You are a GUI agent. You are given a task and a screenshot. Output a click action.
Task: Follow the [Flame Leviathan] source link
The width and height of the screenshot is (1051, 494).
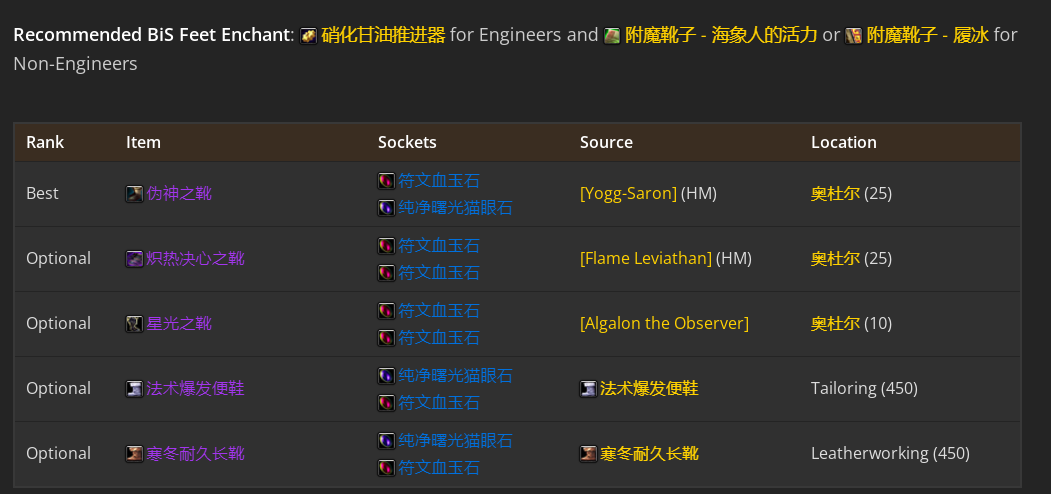[646, 259]
